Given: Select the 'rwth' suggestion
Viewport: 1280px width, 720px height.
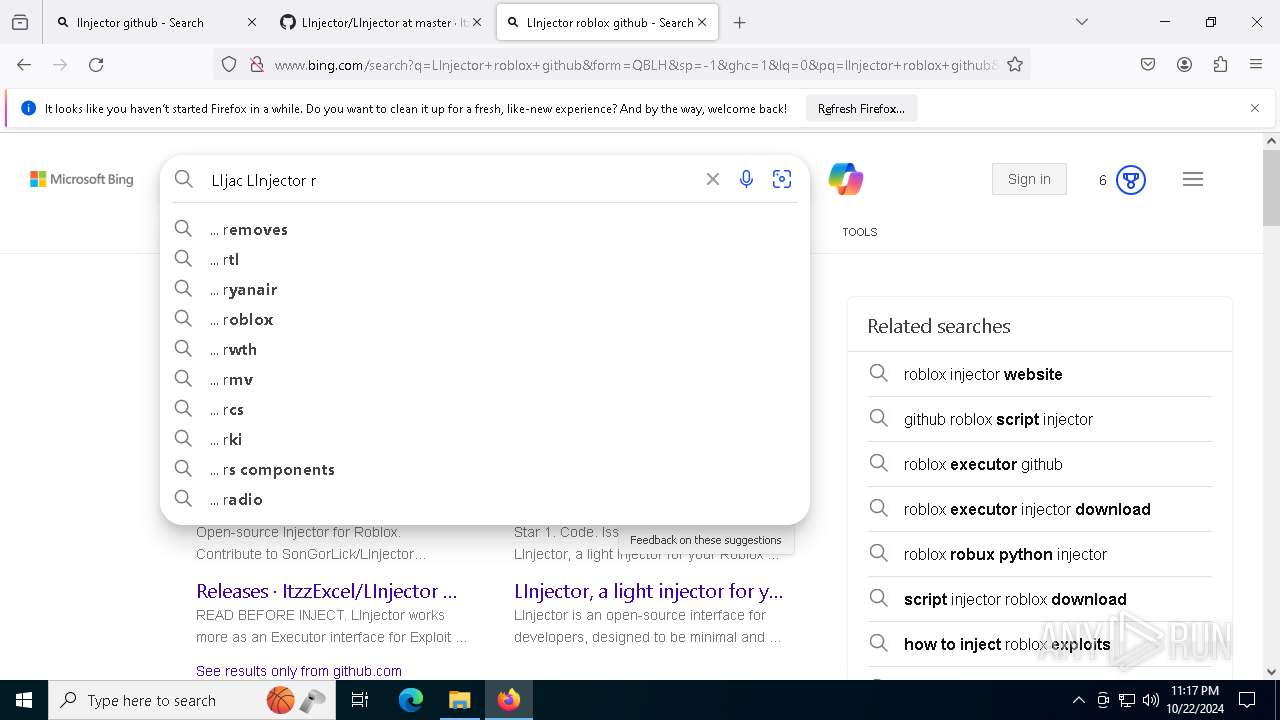Looking at the screenshot, I should [485, 349].
